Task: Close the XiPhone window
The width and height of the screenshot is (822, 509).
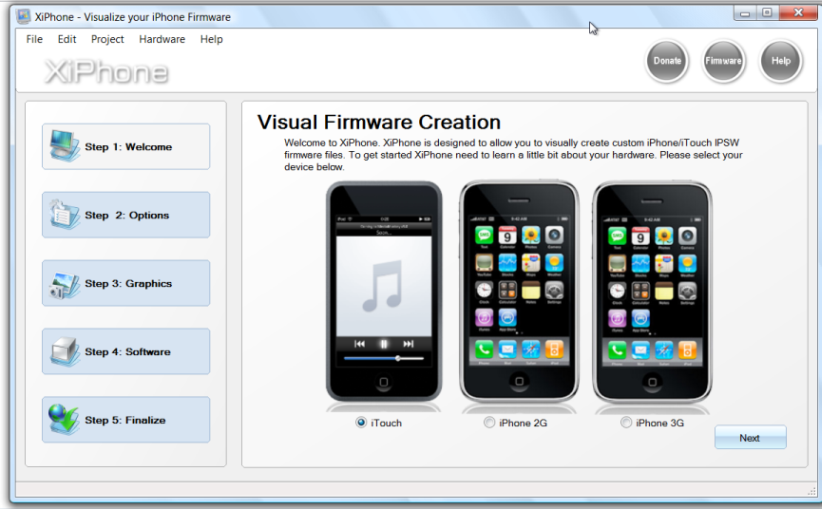Action: (798, 13)
